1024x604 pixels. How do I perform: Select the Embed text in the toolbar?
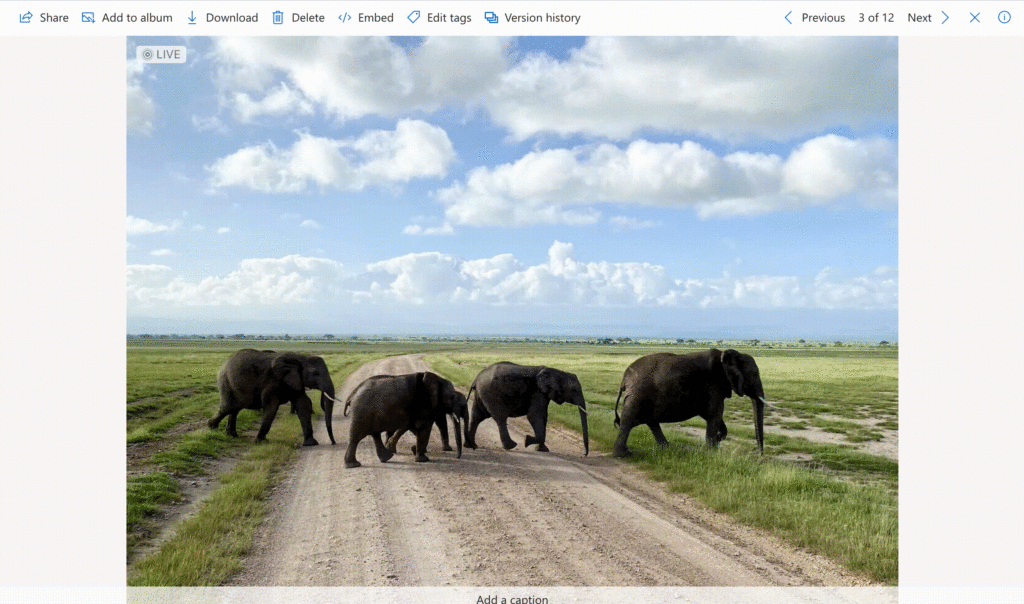(x=376, y=18)
